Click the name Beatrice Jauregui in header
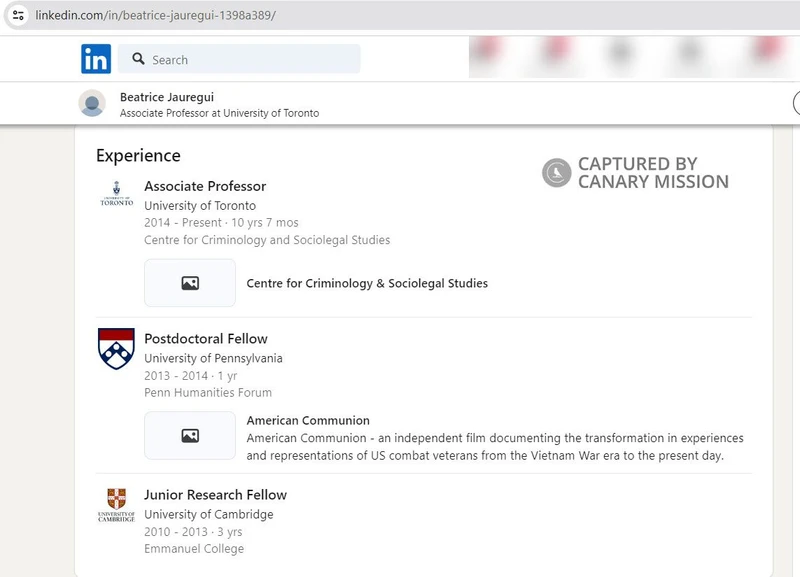 click(167, 97)
